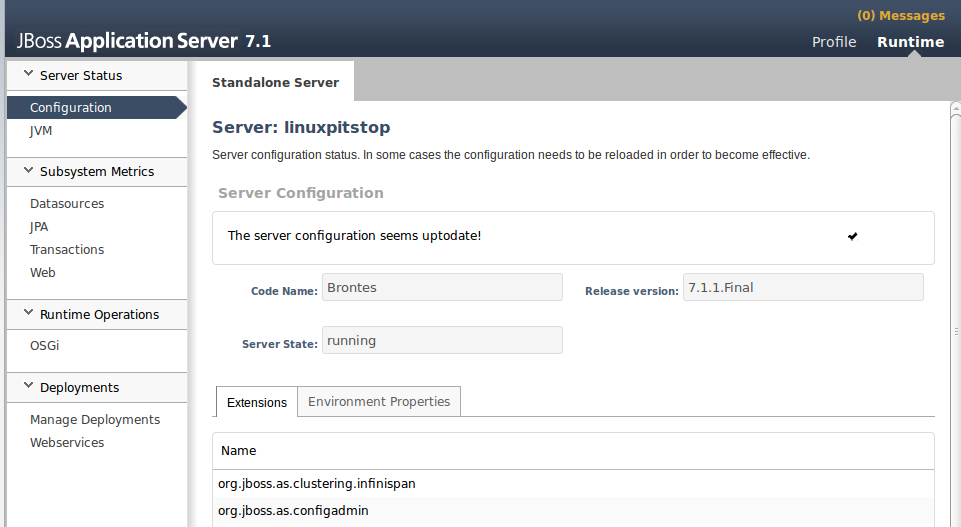The height and width of the screenshot is (527, 961).
Task: Click the vertical scrollbar up arrow
Action: [x=955, y=109]
